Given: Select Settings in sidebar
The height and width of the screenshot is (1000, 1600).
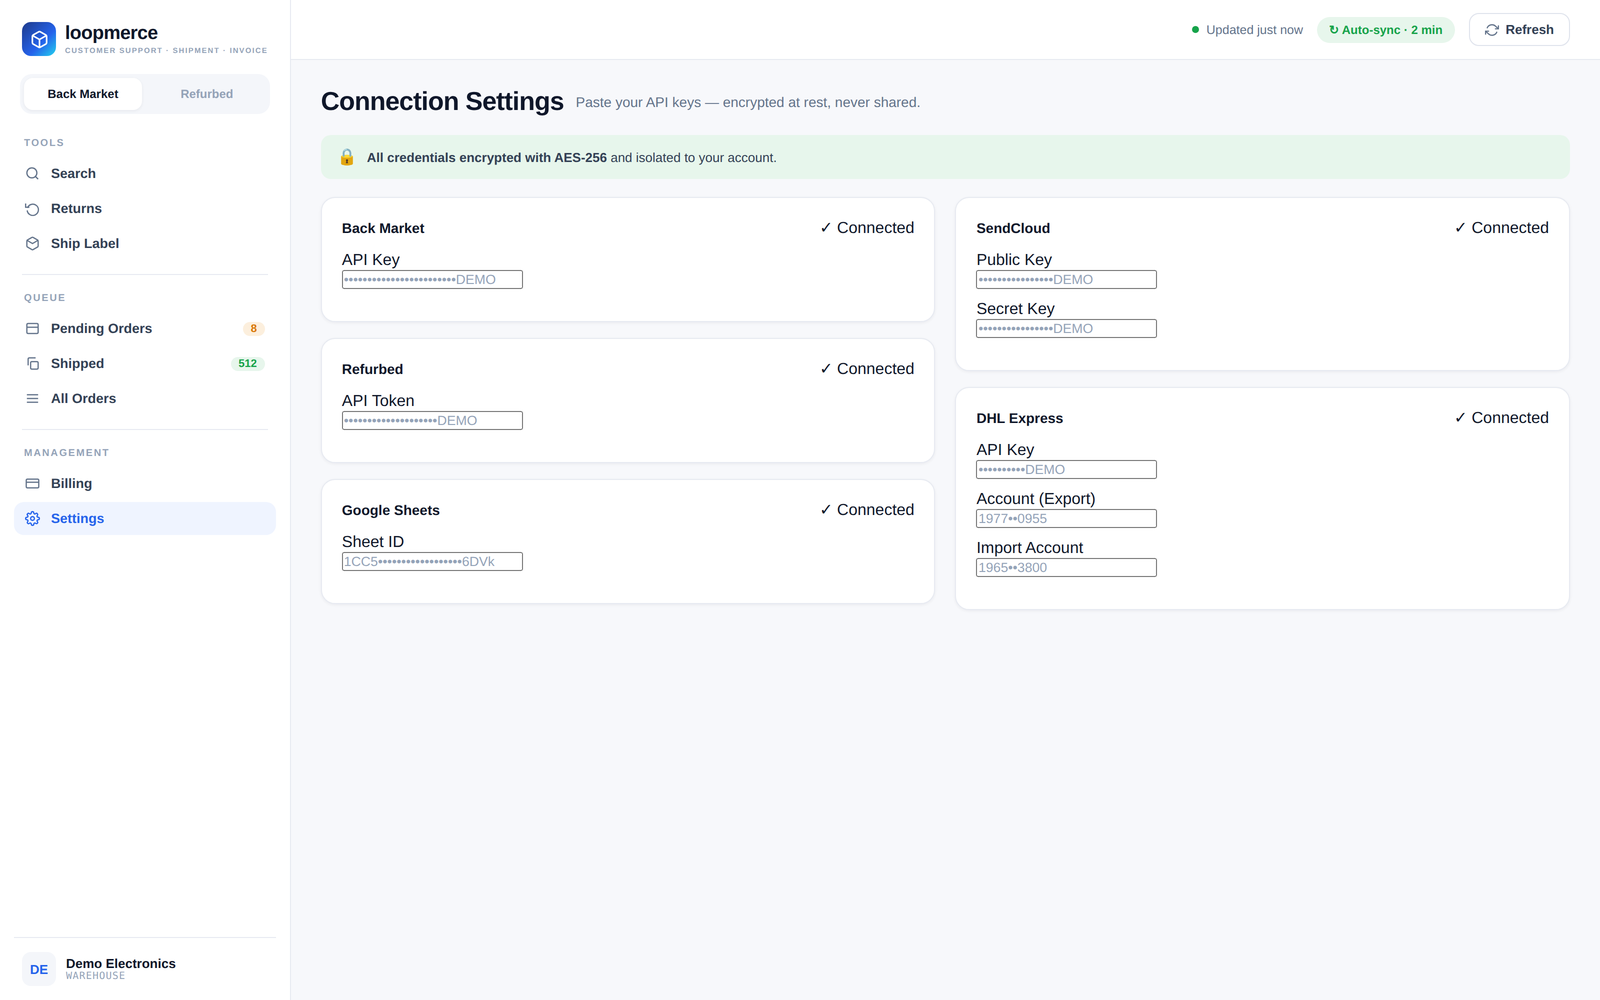Looking at the screenshot, I should (x=145, y=519).
